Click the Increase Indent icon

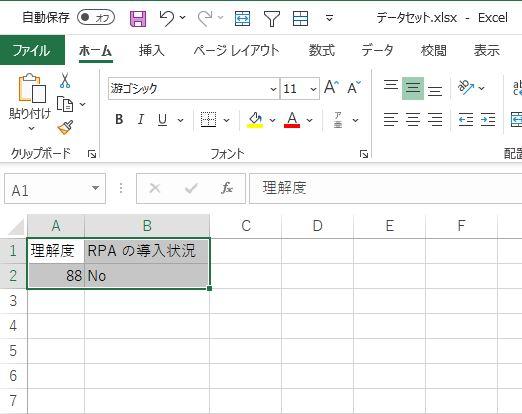(488, 119)
